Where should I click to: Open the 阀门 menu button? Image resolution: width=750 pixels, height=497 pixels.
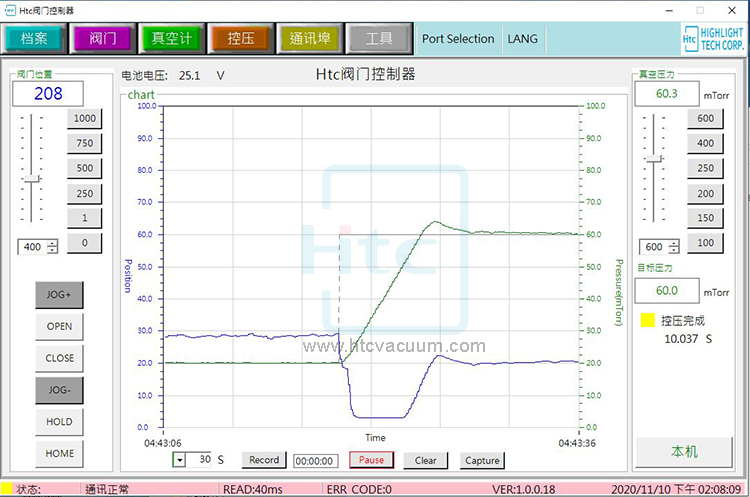pos(102,38)
